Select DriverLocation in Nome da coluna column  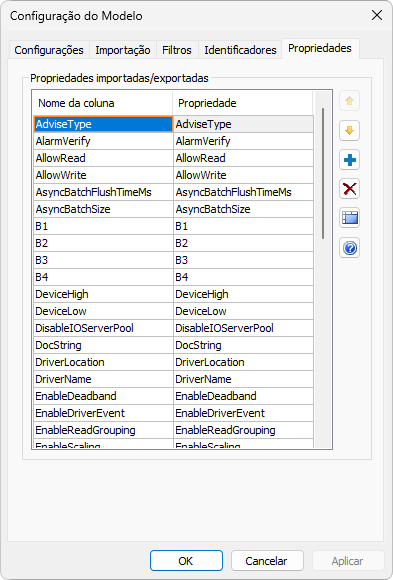pyautogui.click(x=103, y=362)
